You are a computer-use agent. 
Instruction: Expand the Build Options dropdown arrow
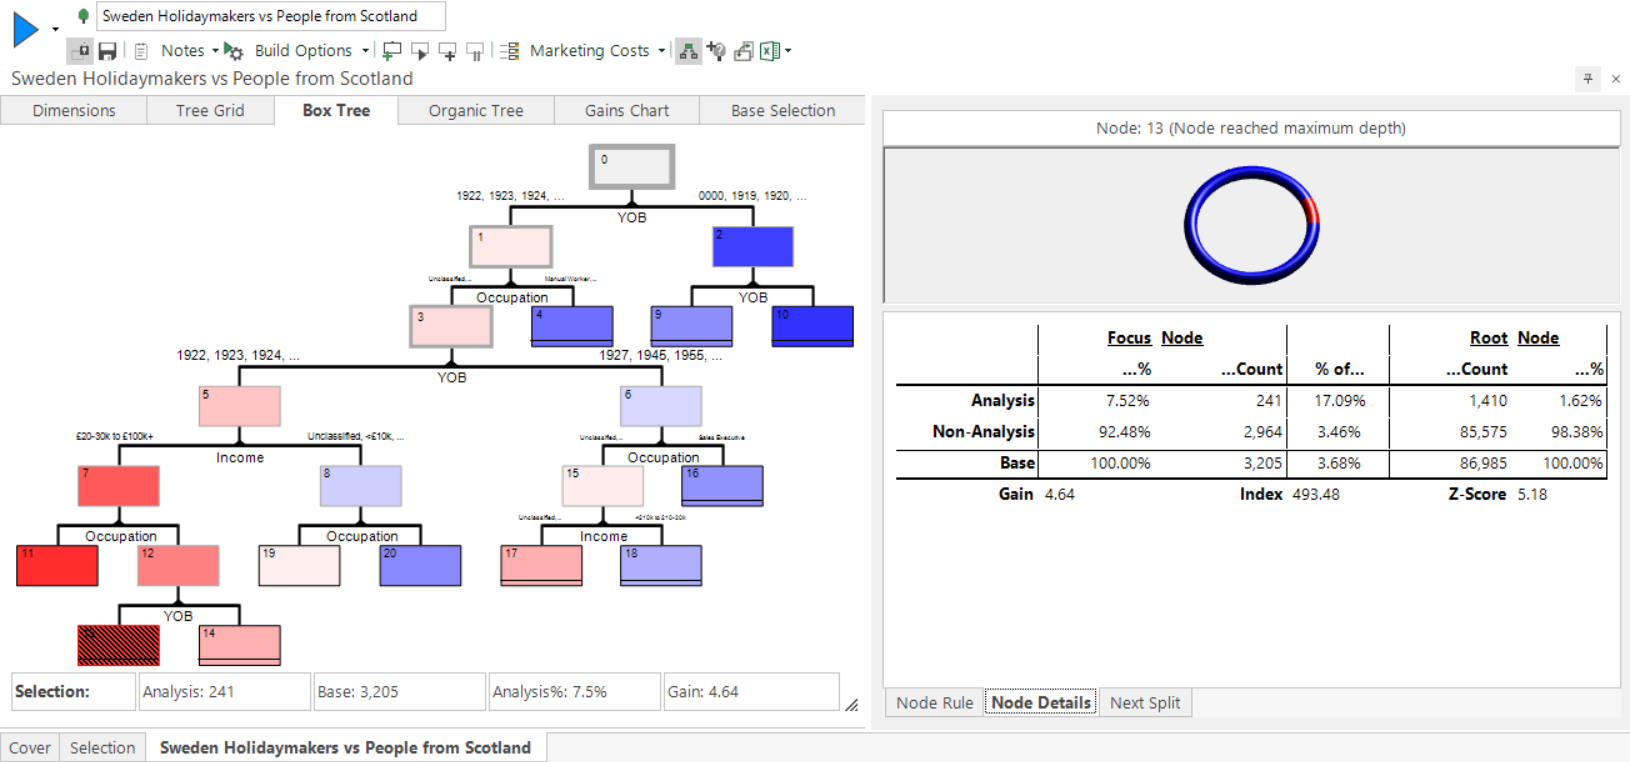[365, 51]
